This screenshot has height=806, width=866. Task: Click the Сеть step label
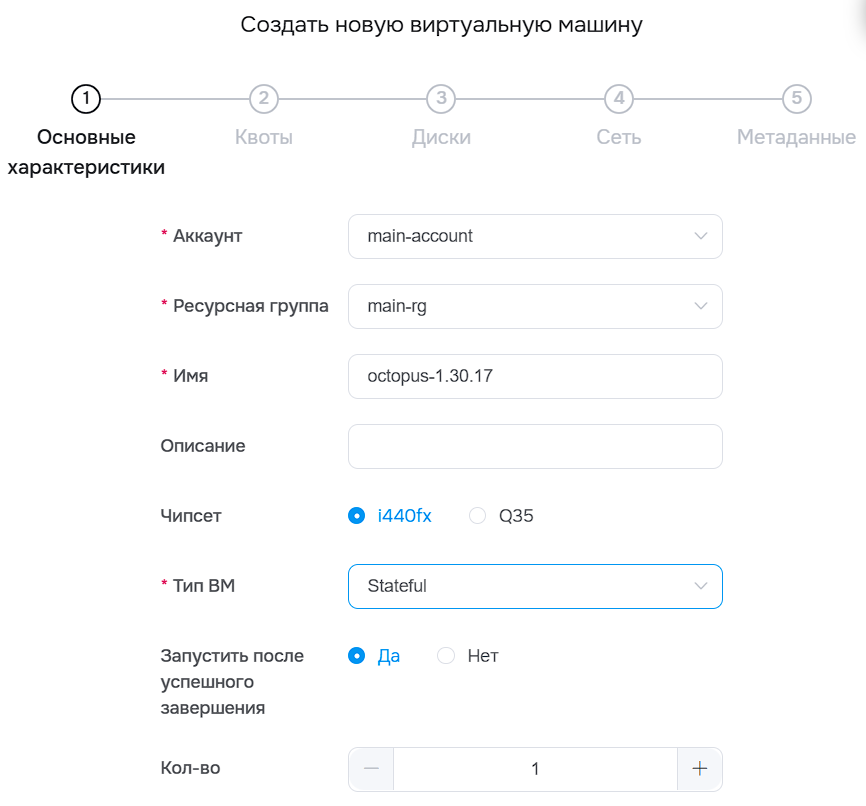tap(619, 138)
